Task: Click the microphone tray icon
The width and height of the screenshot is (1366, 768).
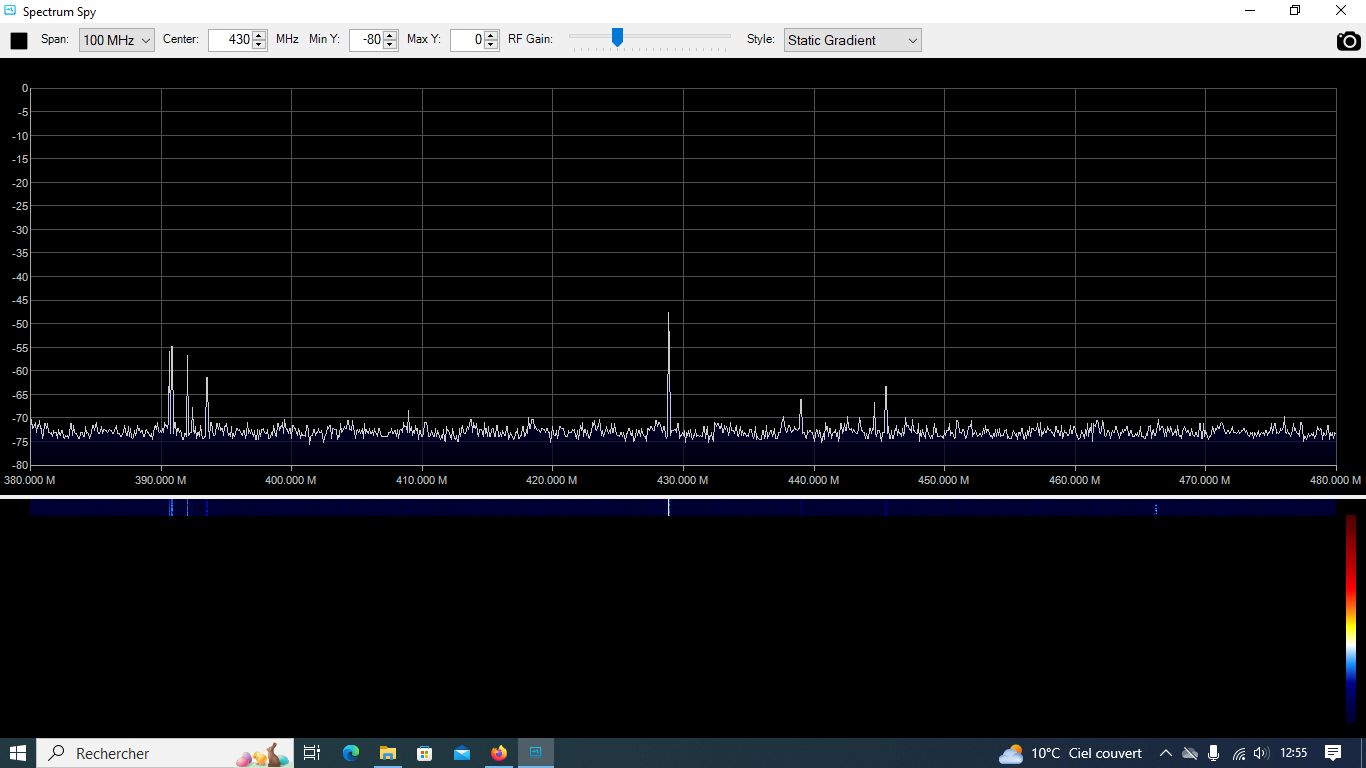Action: (1213, 753)
